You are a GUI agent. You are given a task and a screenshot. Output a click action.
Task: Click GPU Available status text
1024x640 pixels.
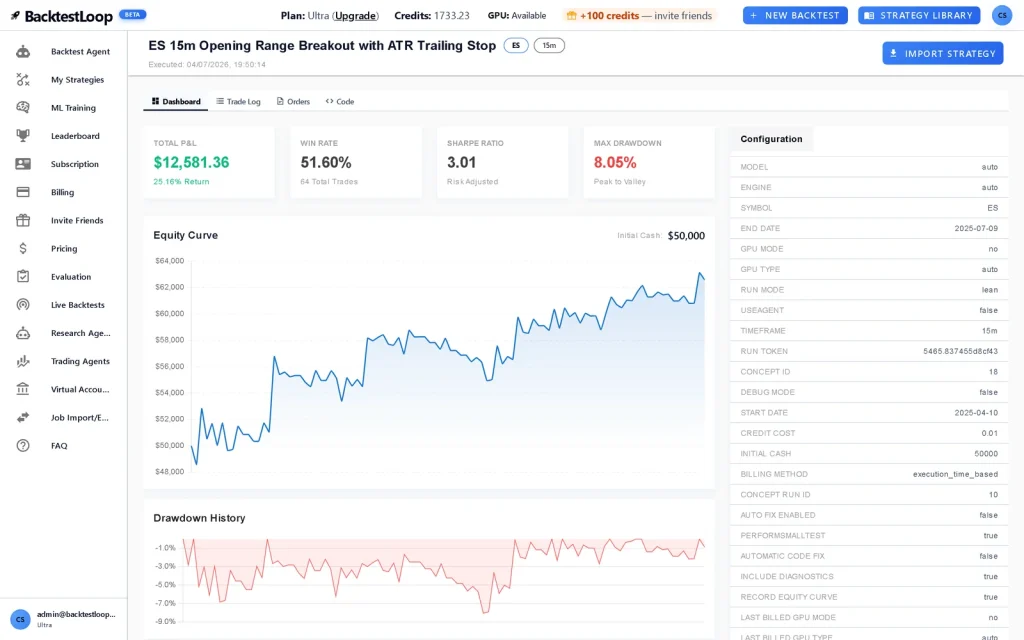[517, 16]
